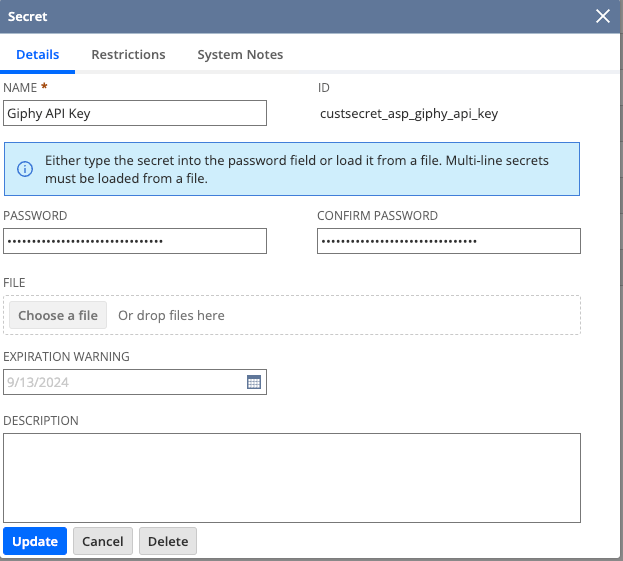Viewport: 623px width, 561px height.
Task: Save changes with the Update button
Action: (x=35, y=541)
